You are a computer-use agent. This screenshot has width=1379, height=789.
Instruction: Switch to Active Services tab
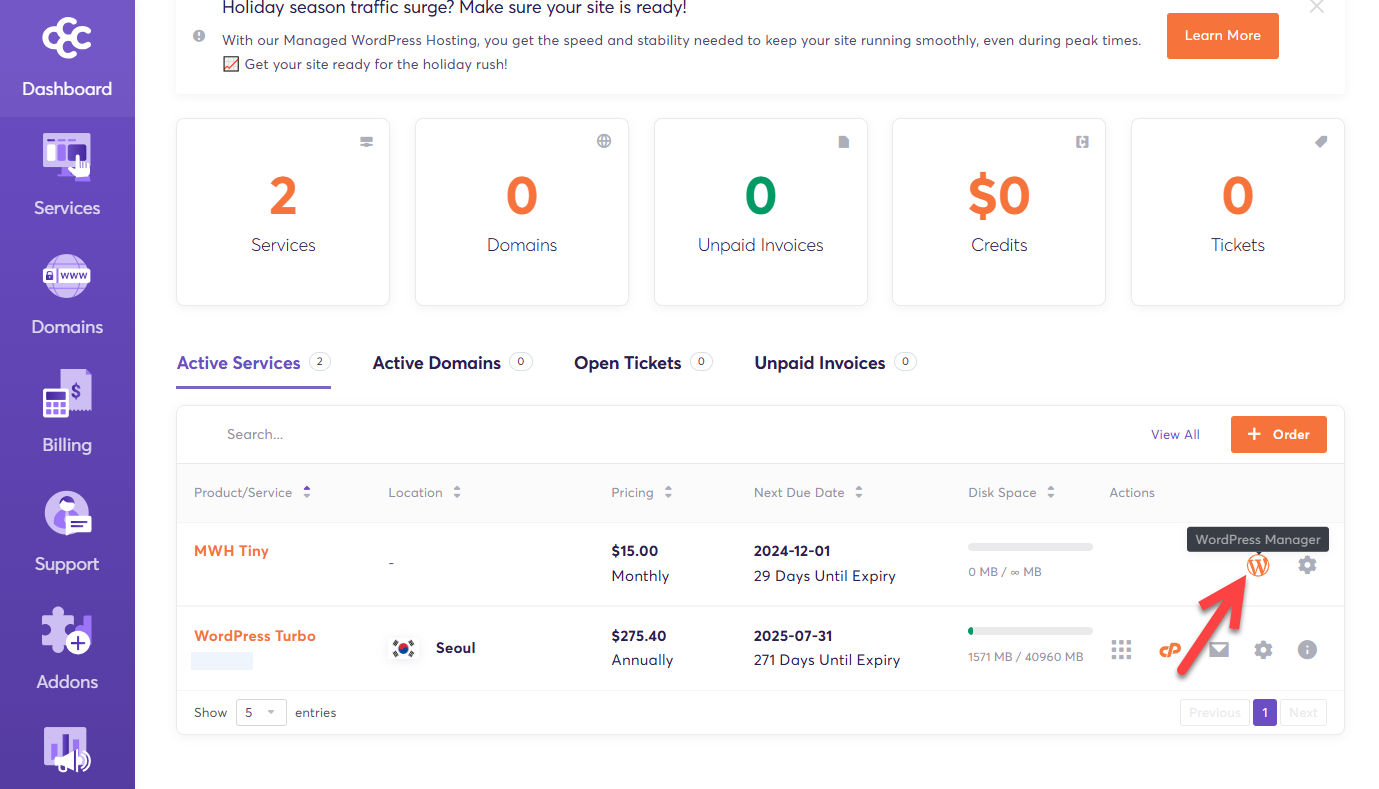click(253, 363)
